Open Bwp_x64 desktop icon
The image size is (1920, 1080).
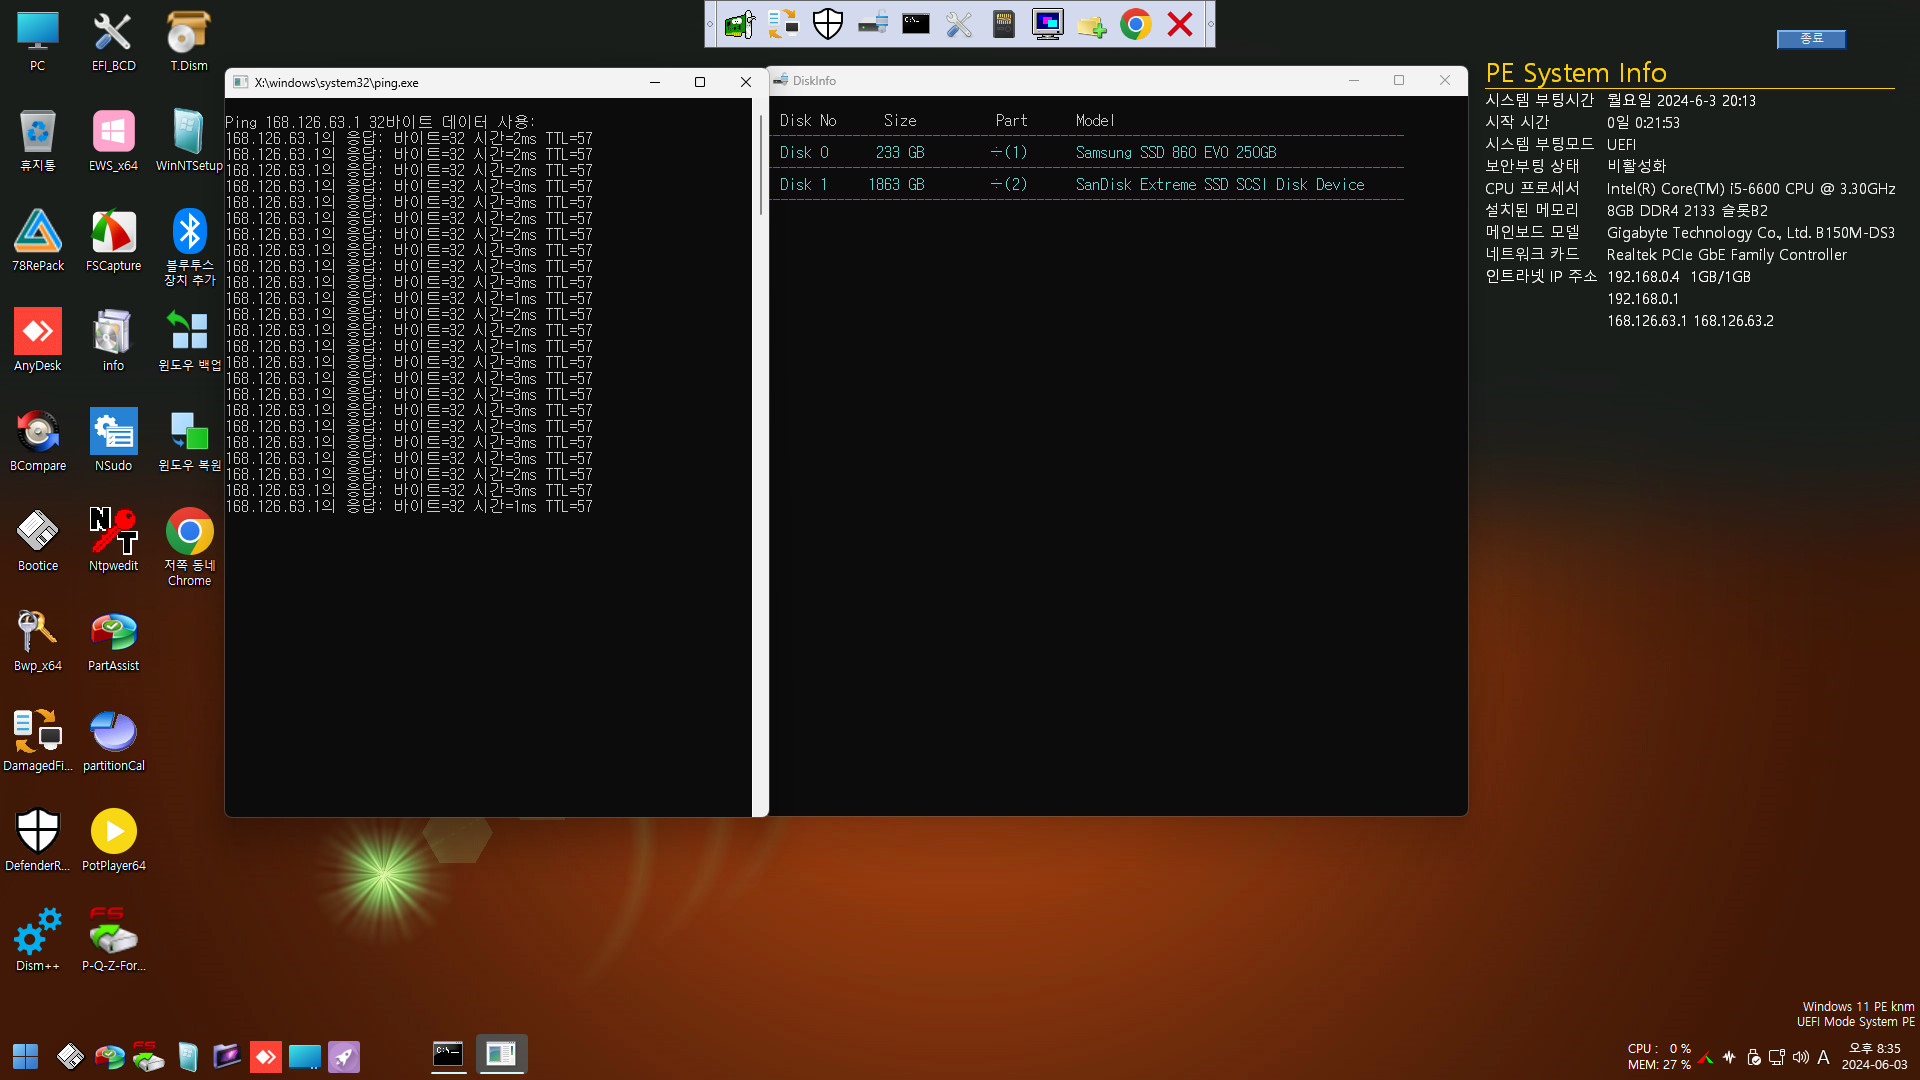[x=38, y=641]
